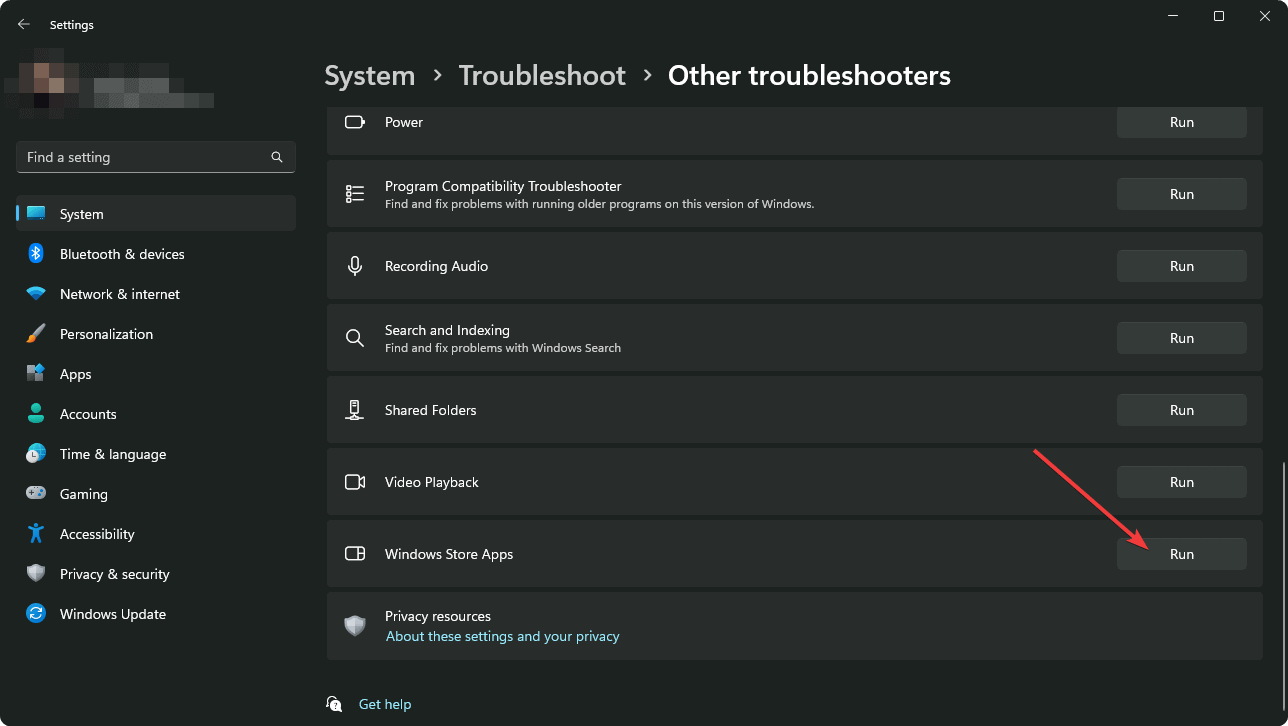The width and height of the screenshot is (1288, 726).
Task: Select the Power battery icon
Action: point(354,121)
